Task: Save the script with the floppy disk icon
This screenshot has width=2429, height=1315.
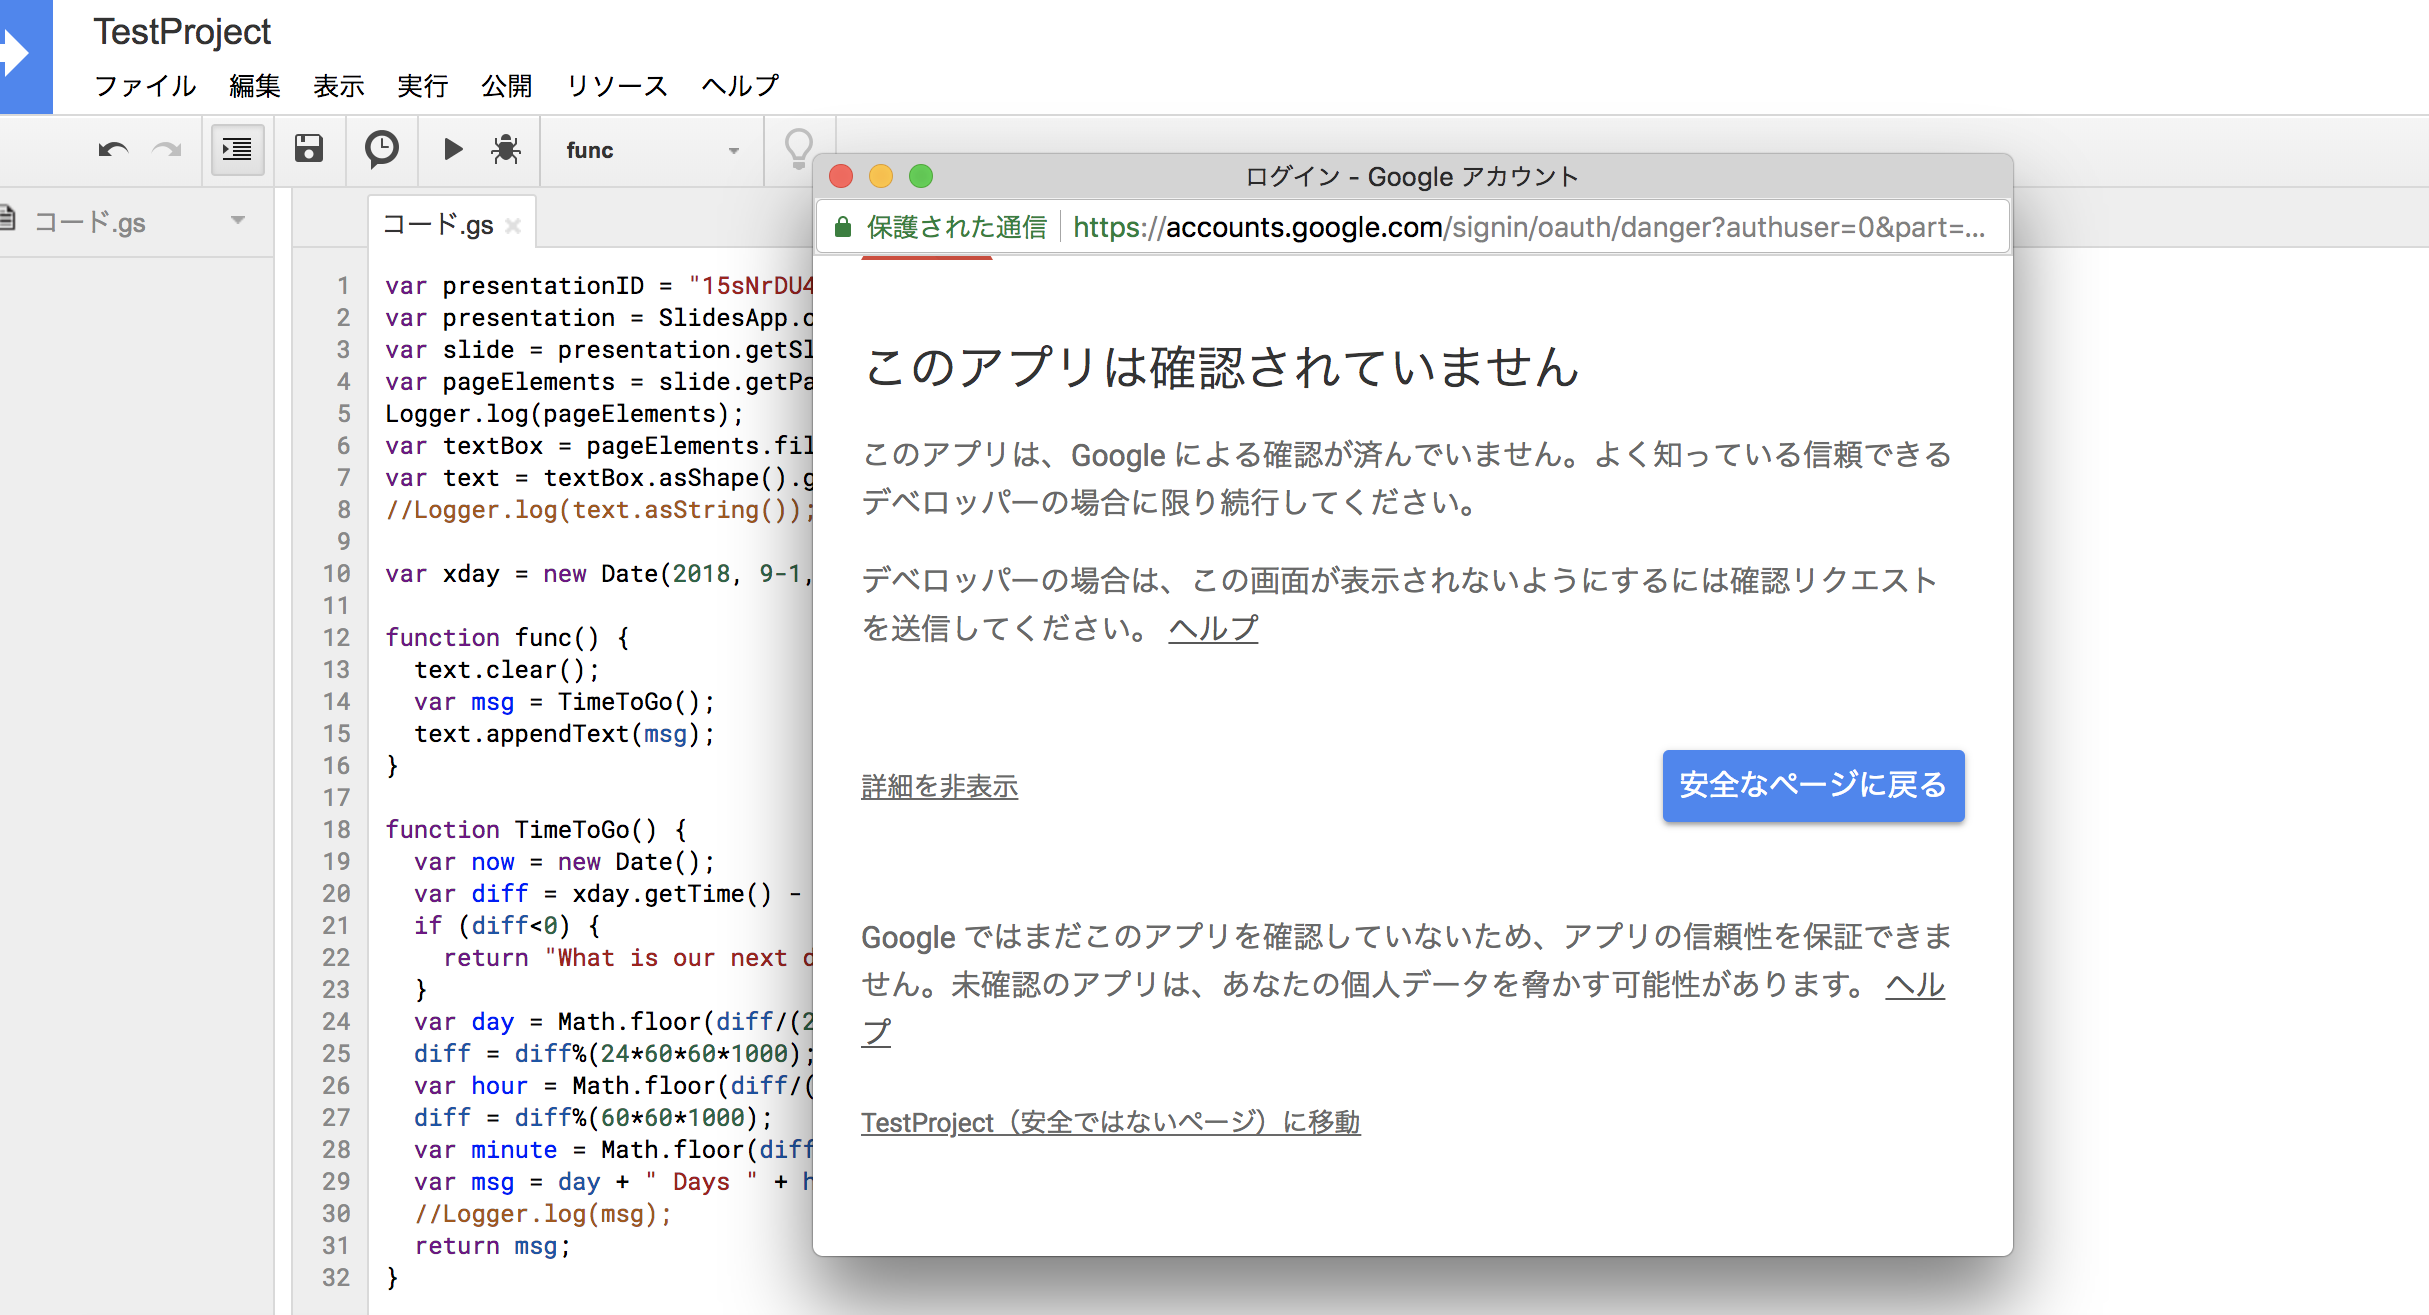Action: (x=309, y=149)
